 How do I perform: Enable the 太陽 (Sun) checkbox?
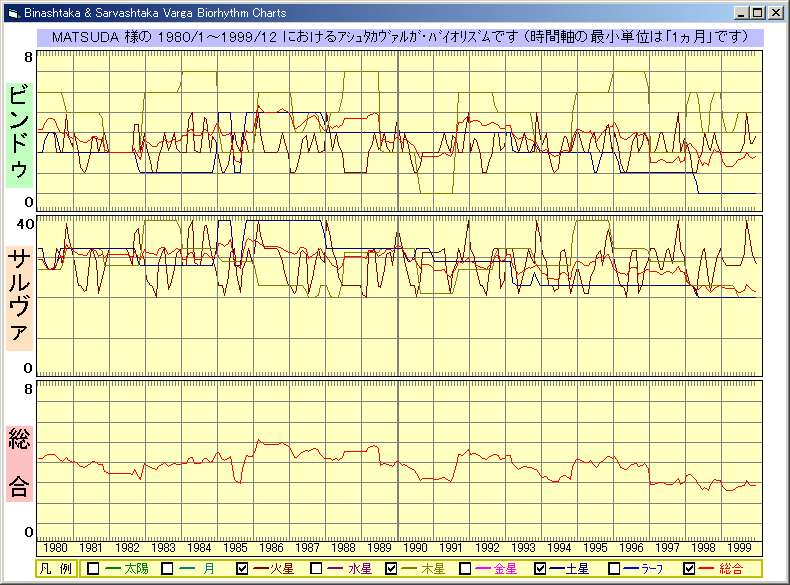[93, 569]
